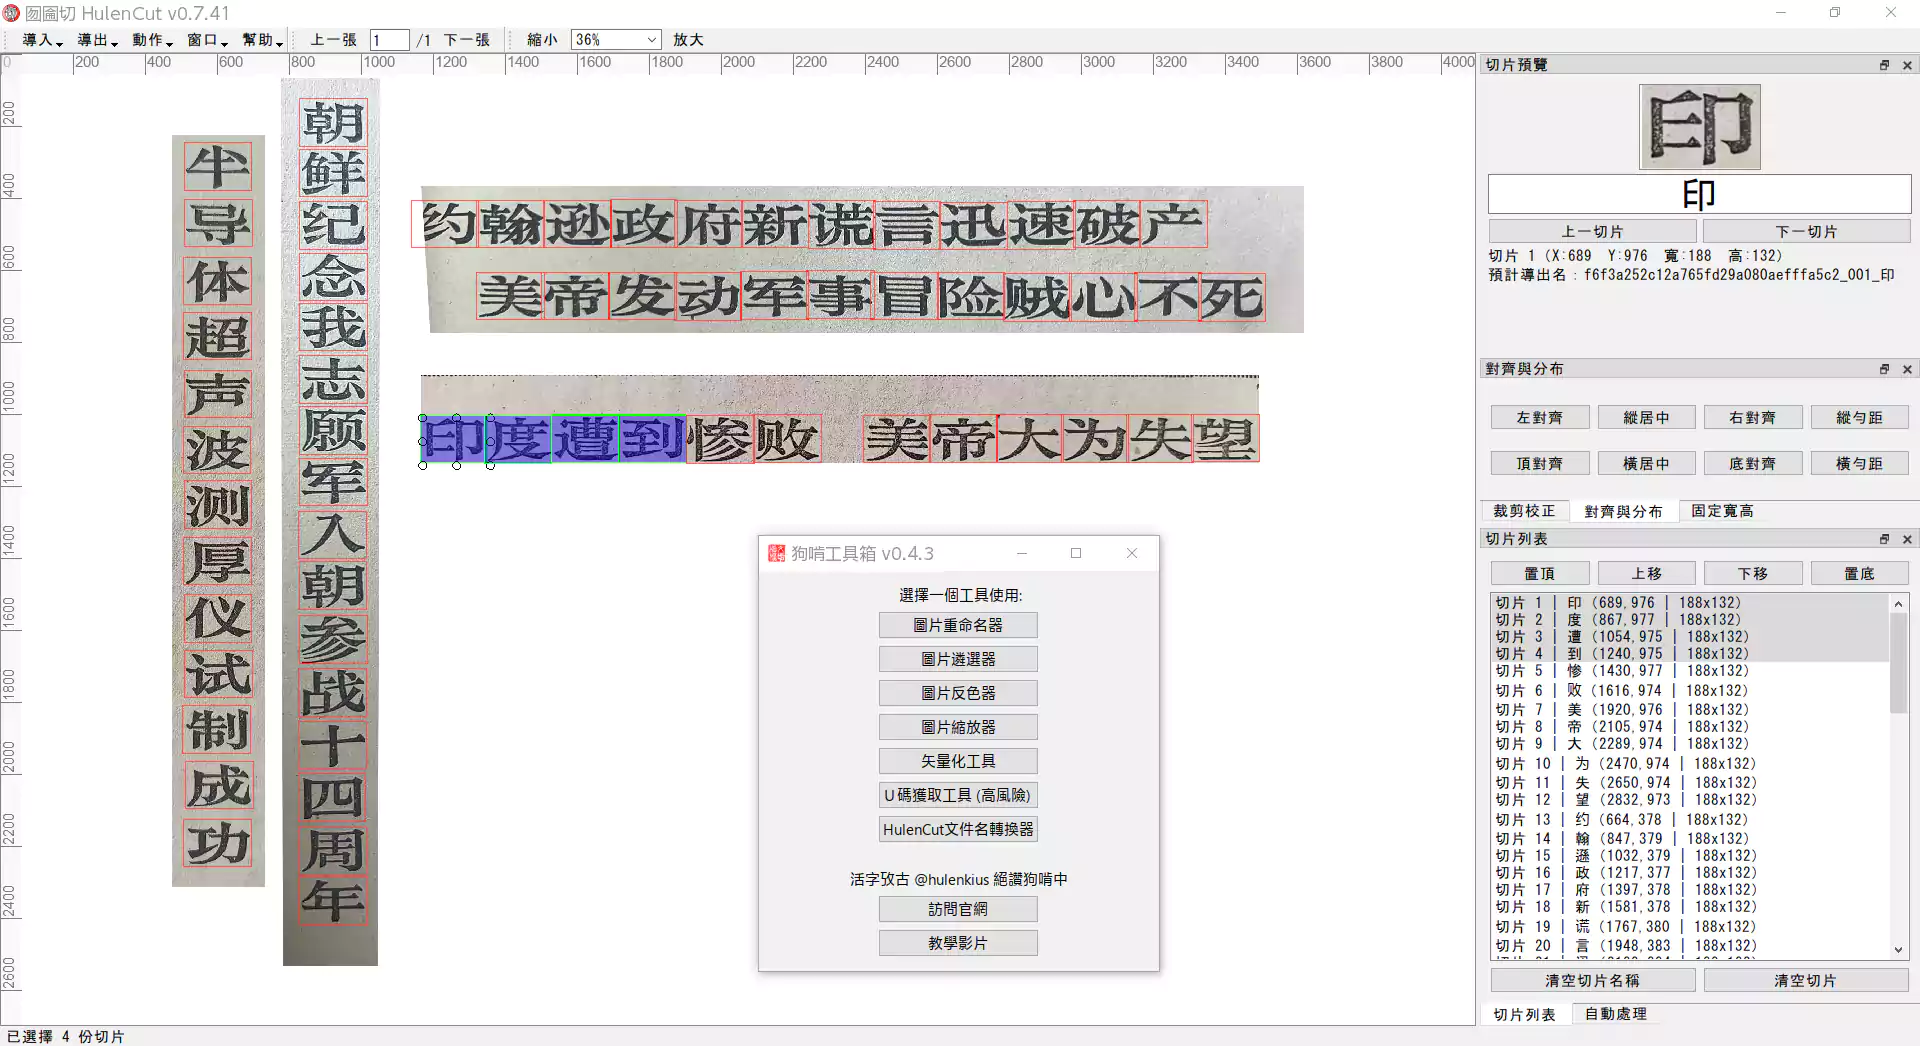Go to next slice 下一切片
Viewport: 1920px width, 1046px height.
1806,232
